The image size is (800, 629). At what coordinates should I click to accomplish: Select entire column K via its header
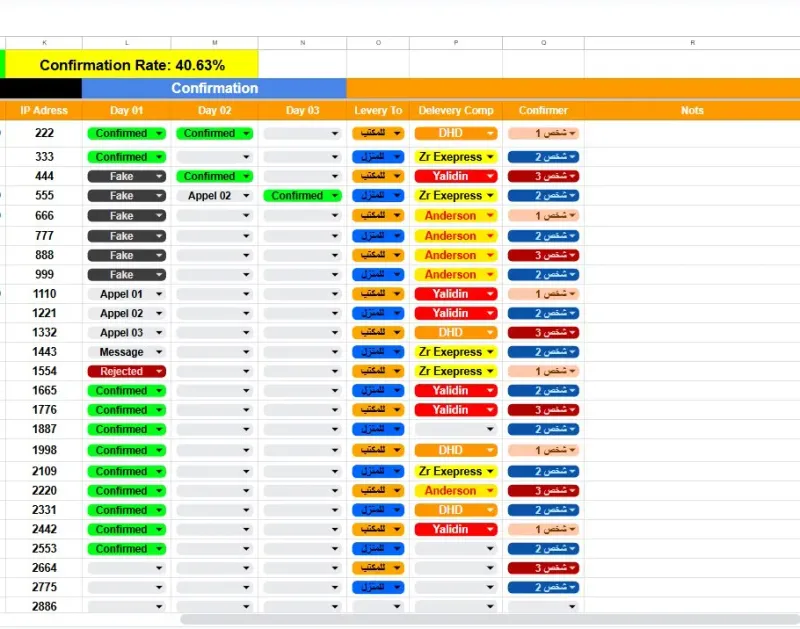click(x=44, y=43)
